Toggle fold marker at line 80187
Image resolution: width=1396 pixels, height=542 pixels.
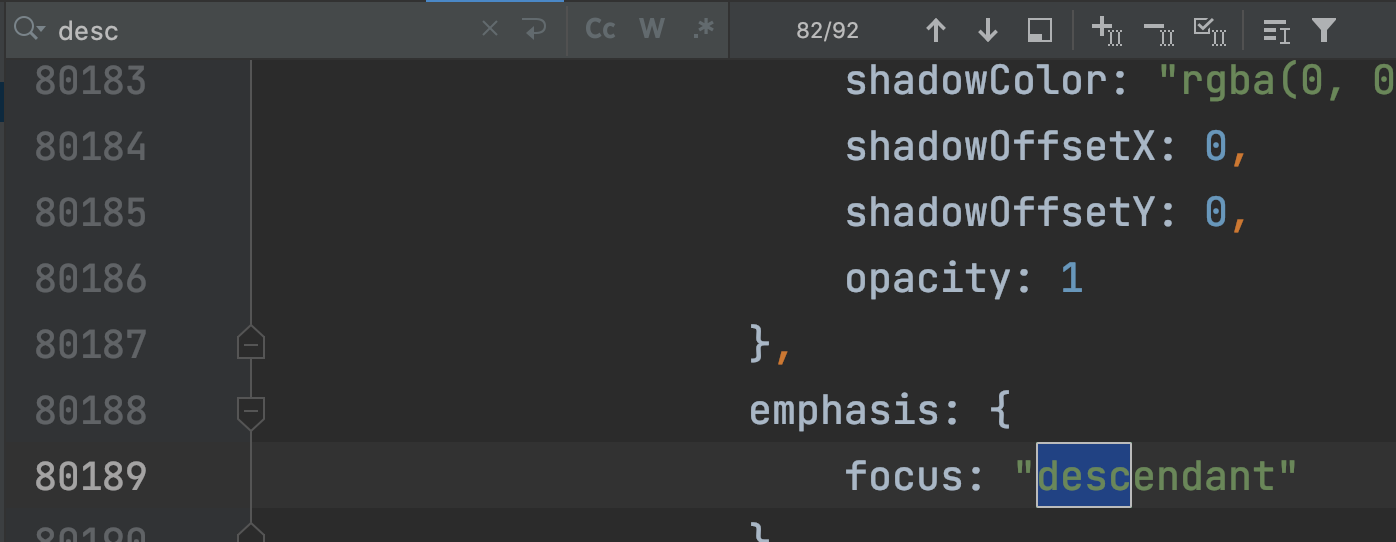coord(250,344)
